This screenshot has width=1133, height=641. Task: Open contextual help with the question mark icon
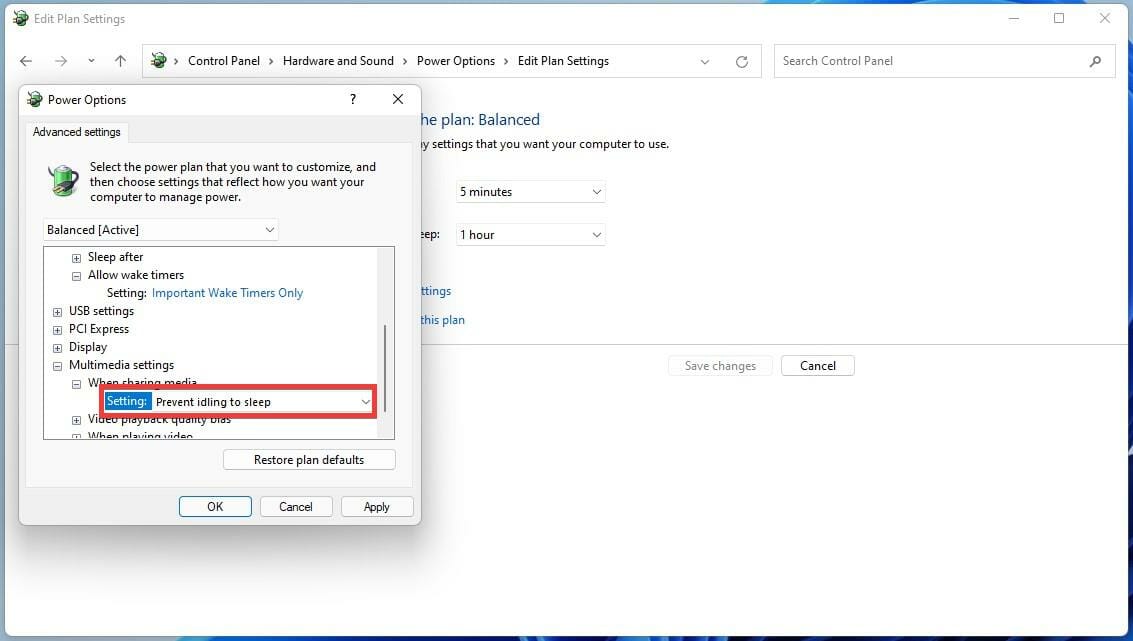(352, 99)
